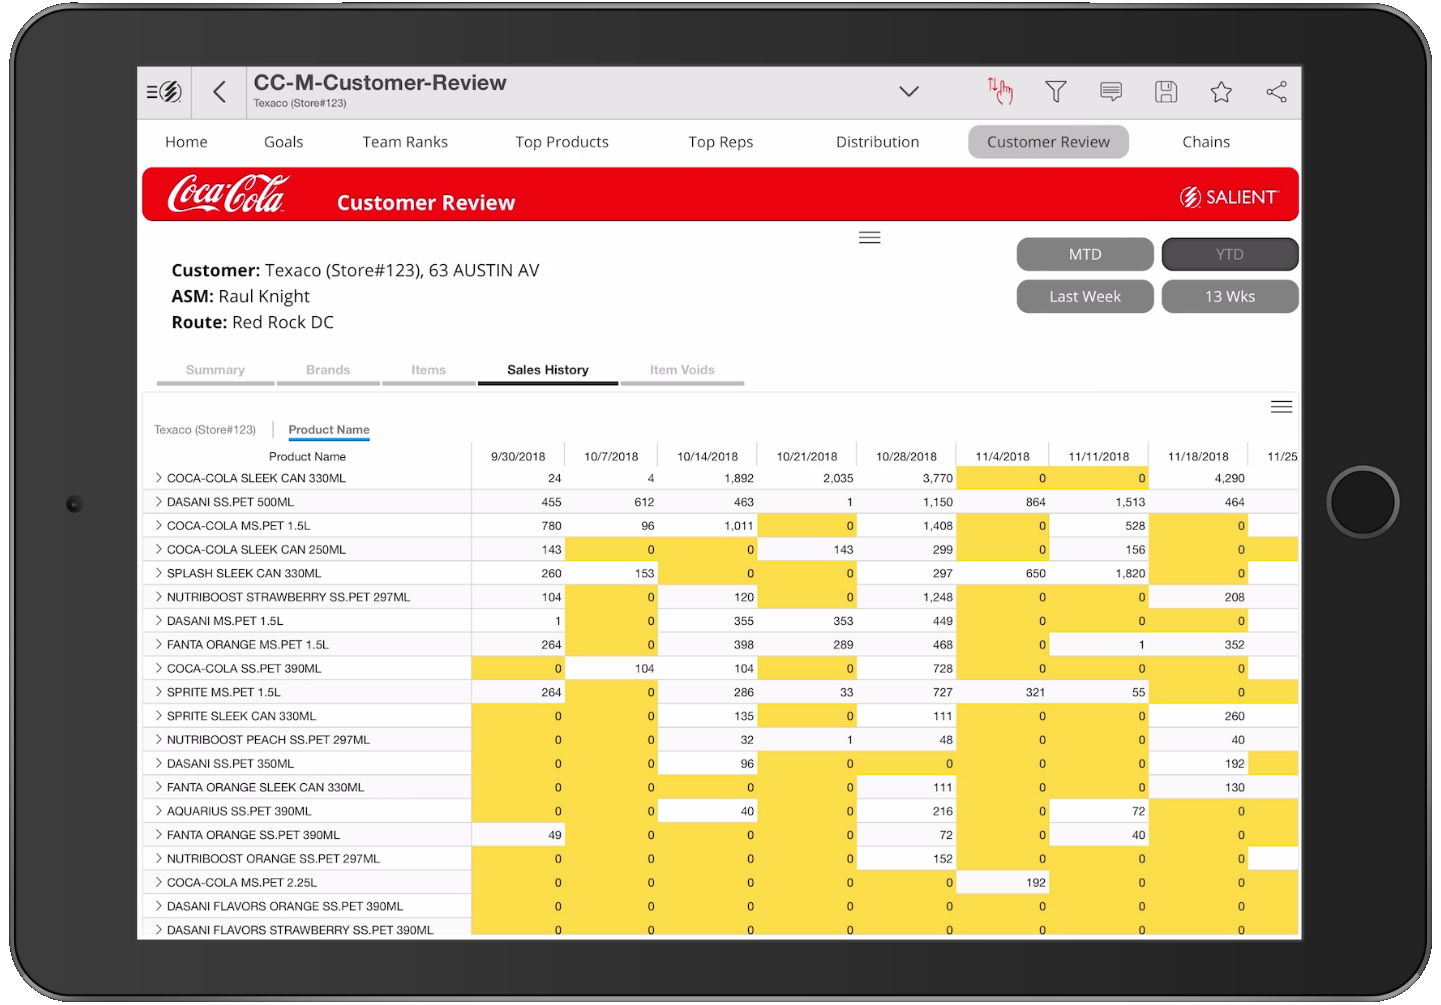The image size is (1441, 1005).
Task: Tap the red touch-gesture mode icon
Action: click(x=1000, y=91)
